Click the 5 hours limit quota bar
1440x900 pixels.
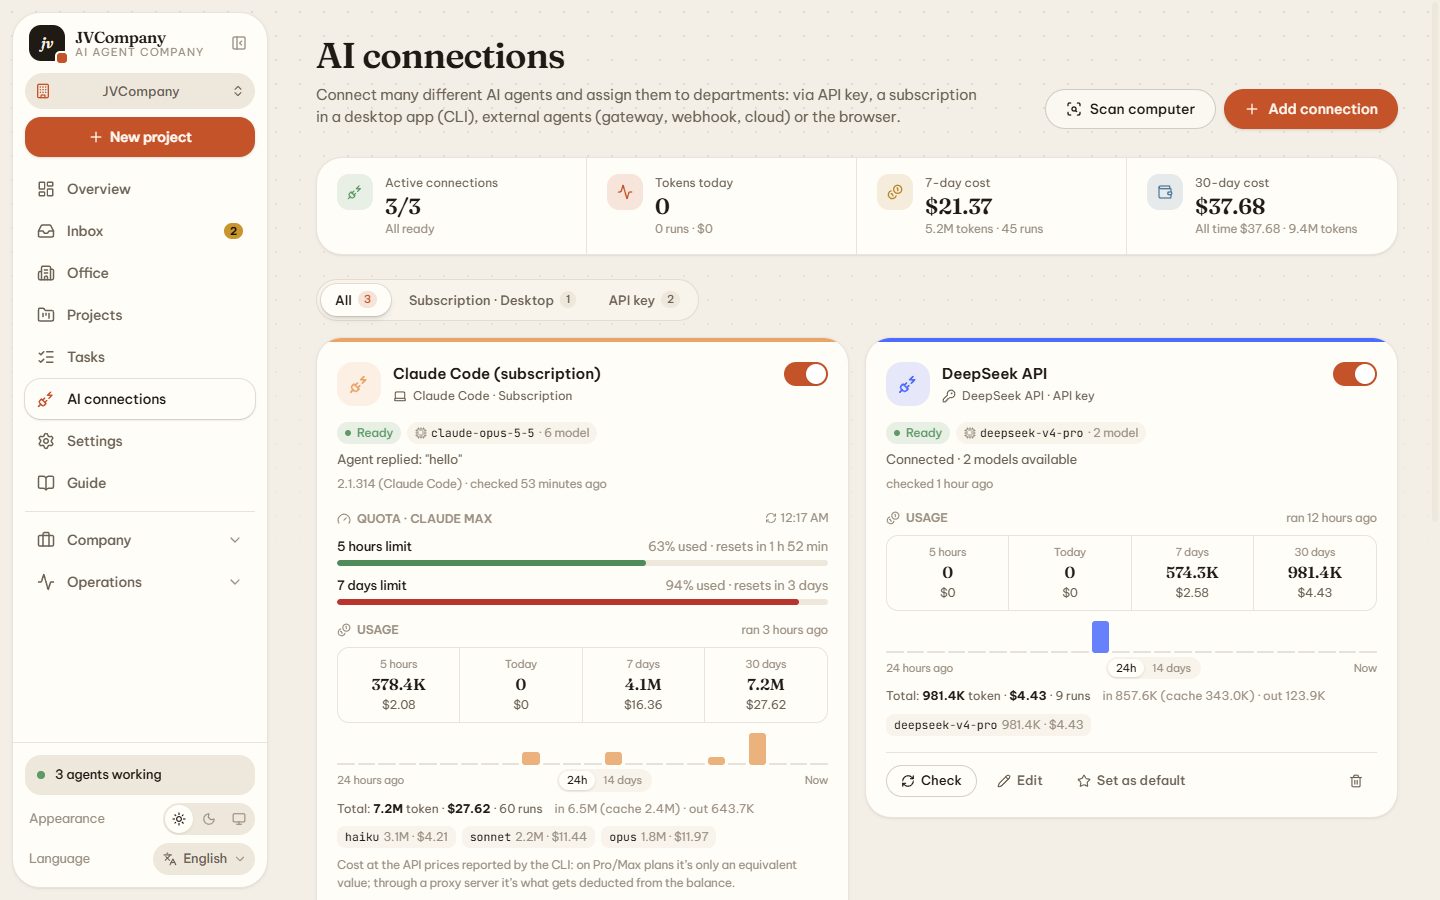pos(582,563)
